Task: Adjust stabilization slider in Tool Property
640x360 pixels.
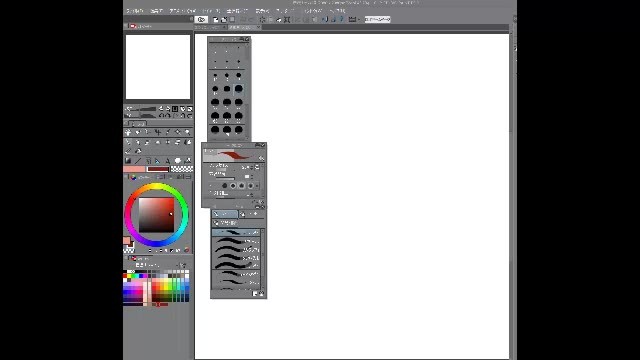Action: (225, 198)
